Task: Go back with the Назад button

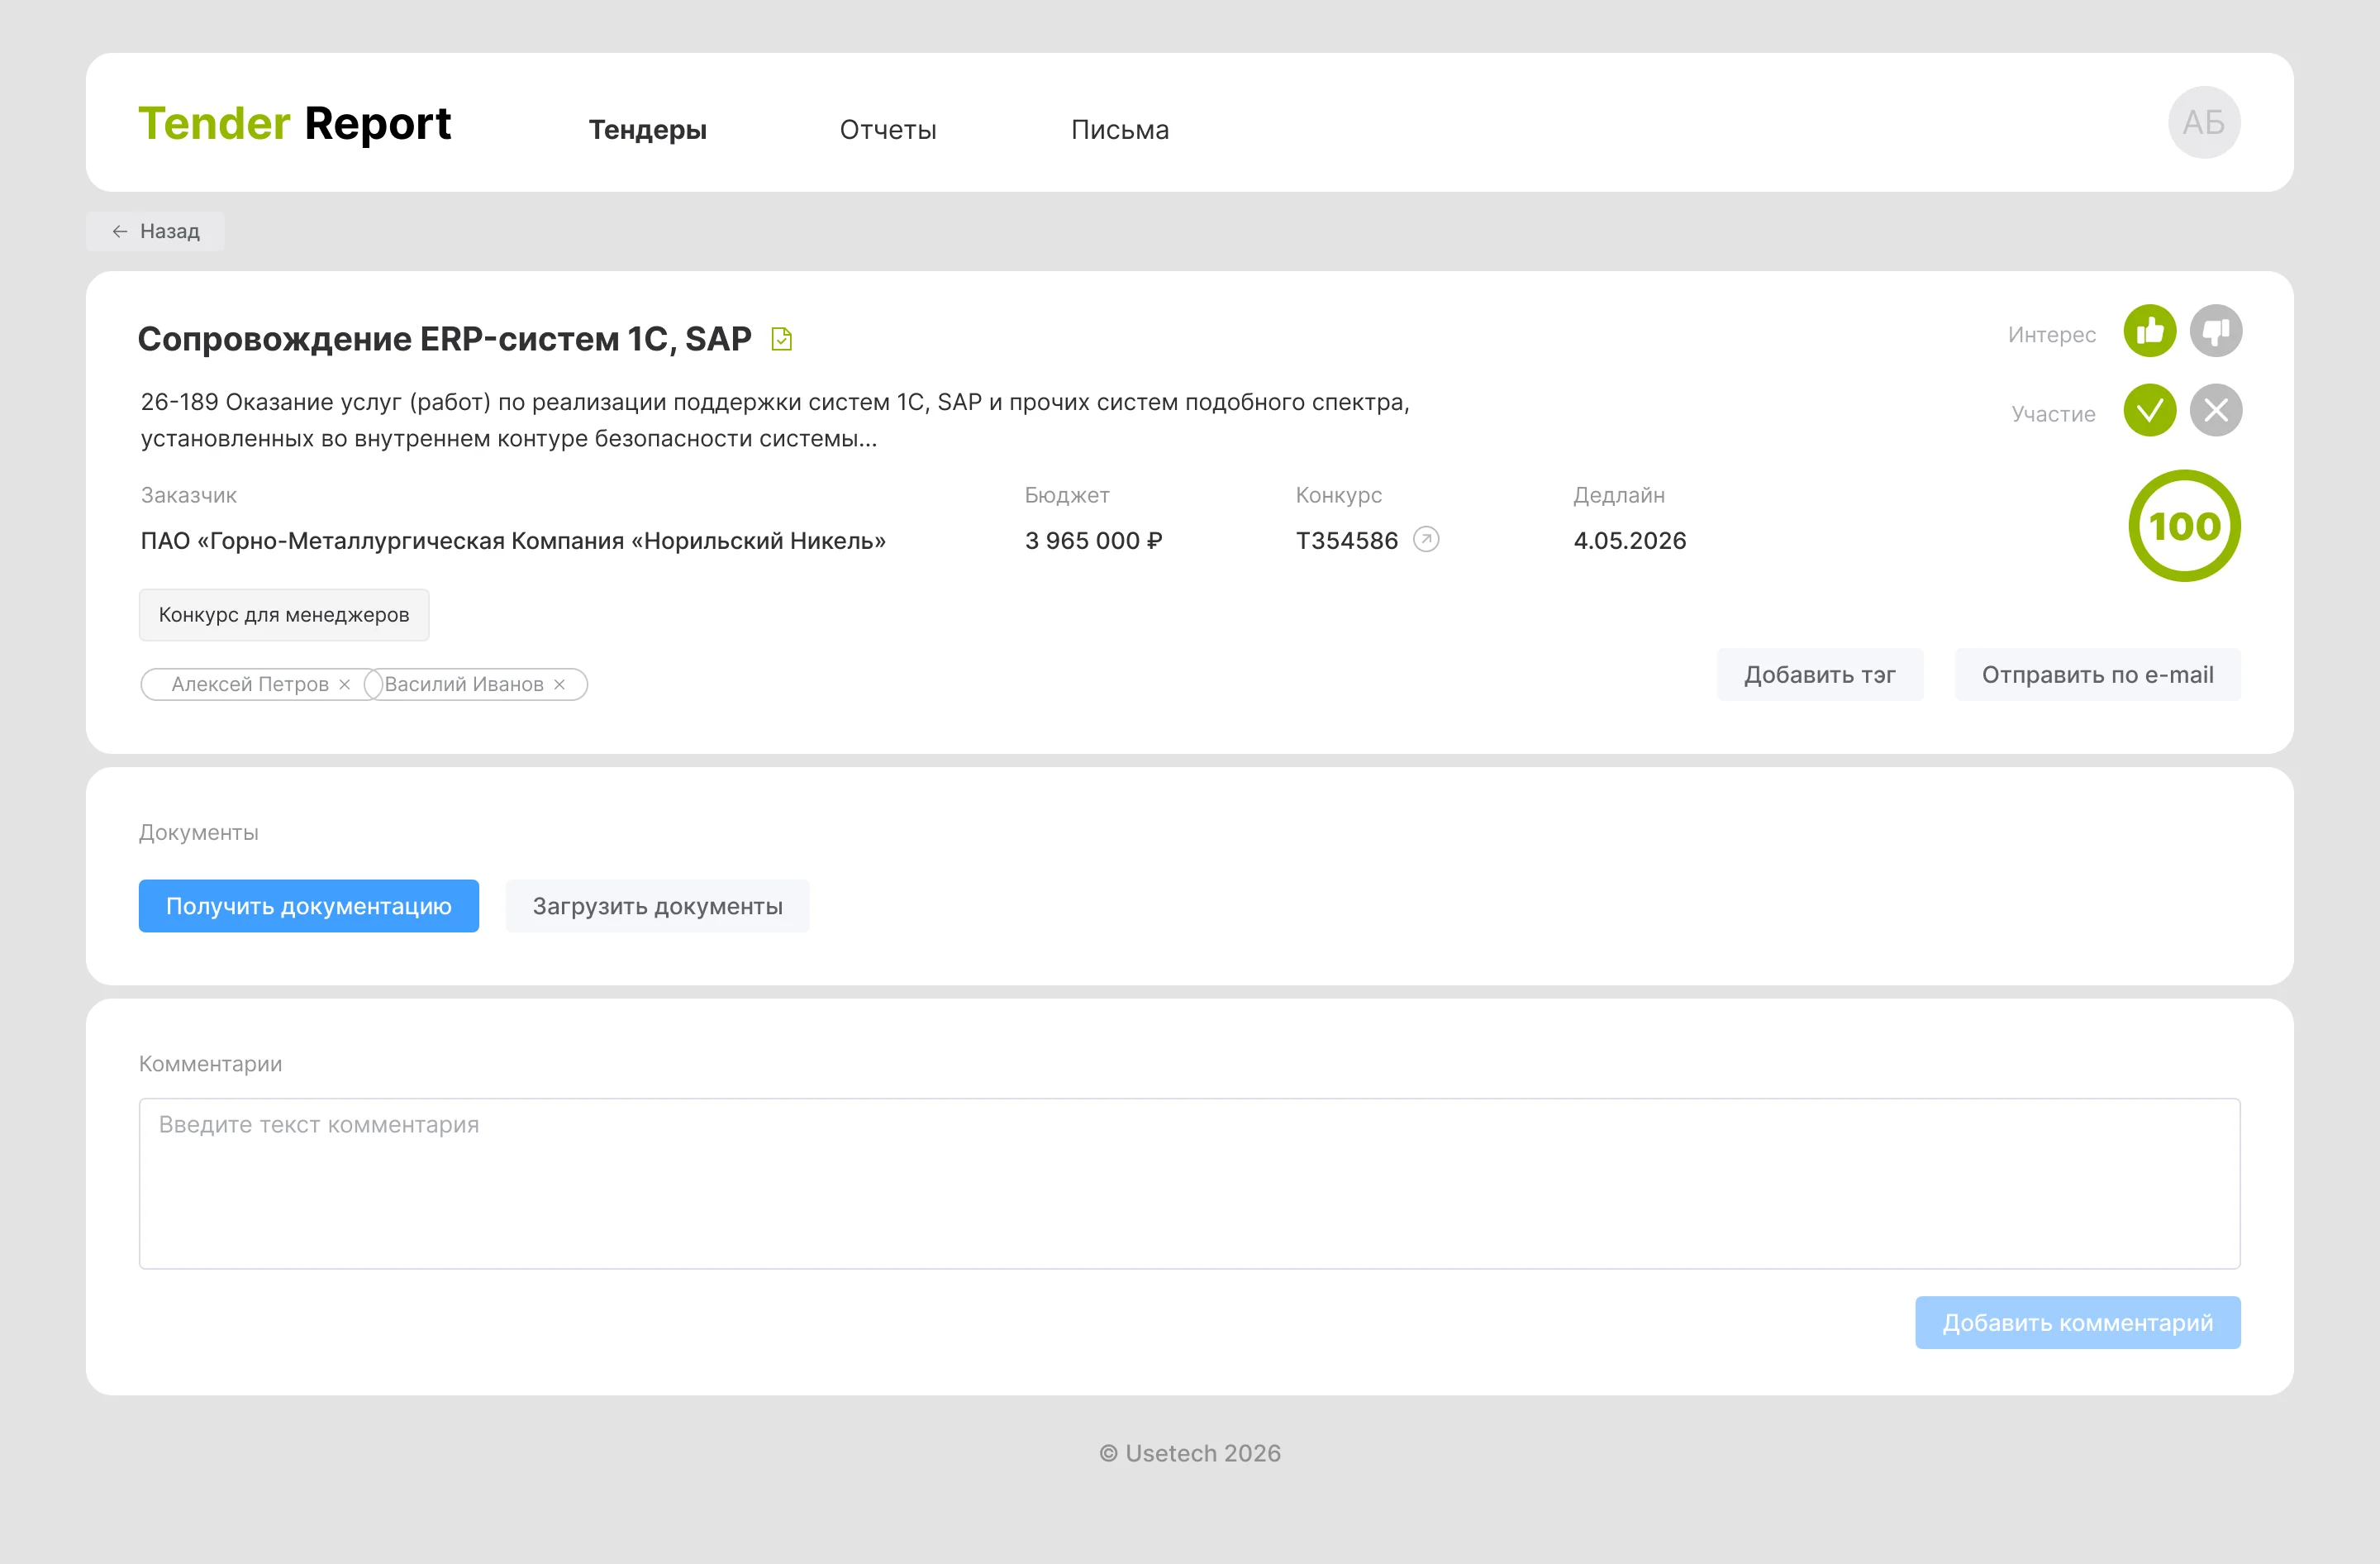Action: tap(155, 231)
